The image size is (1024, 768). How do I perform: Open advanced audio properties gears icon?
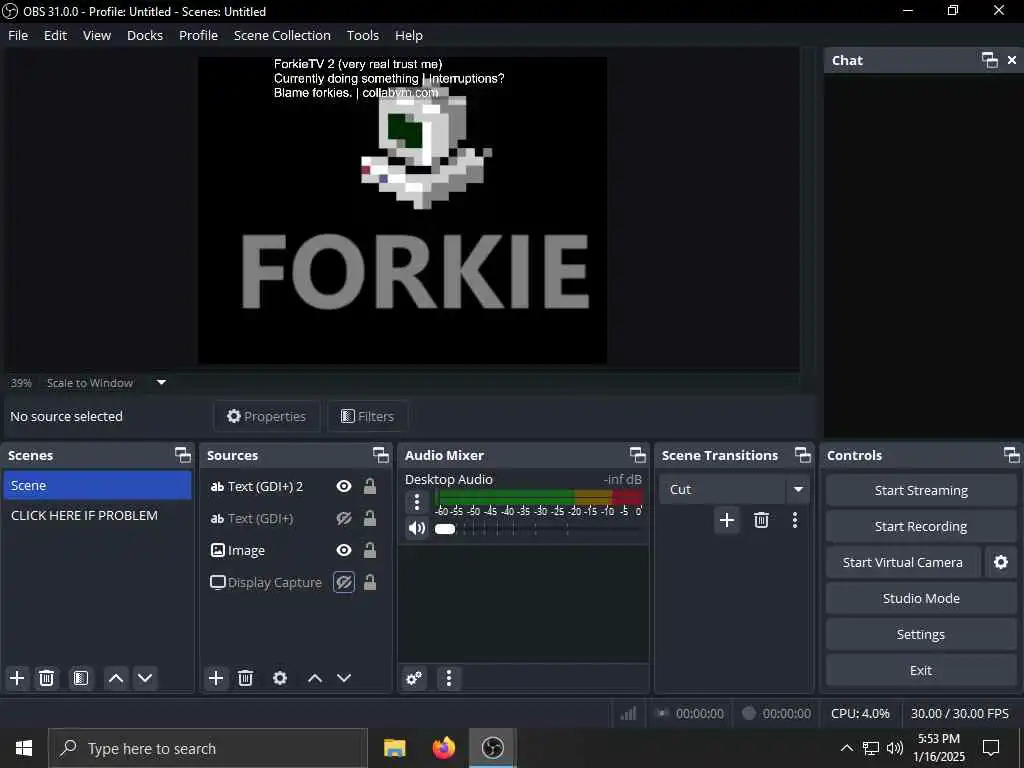pos(414,678)
